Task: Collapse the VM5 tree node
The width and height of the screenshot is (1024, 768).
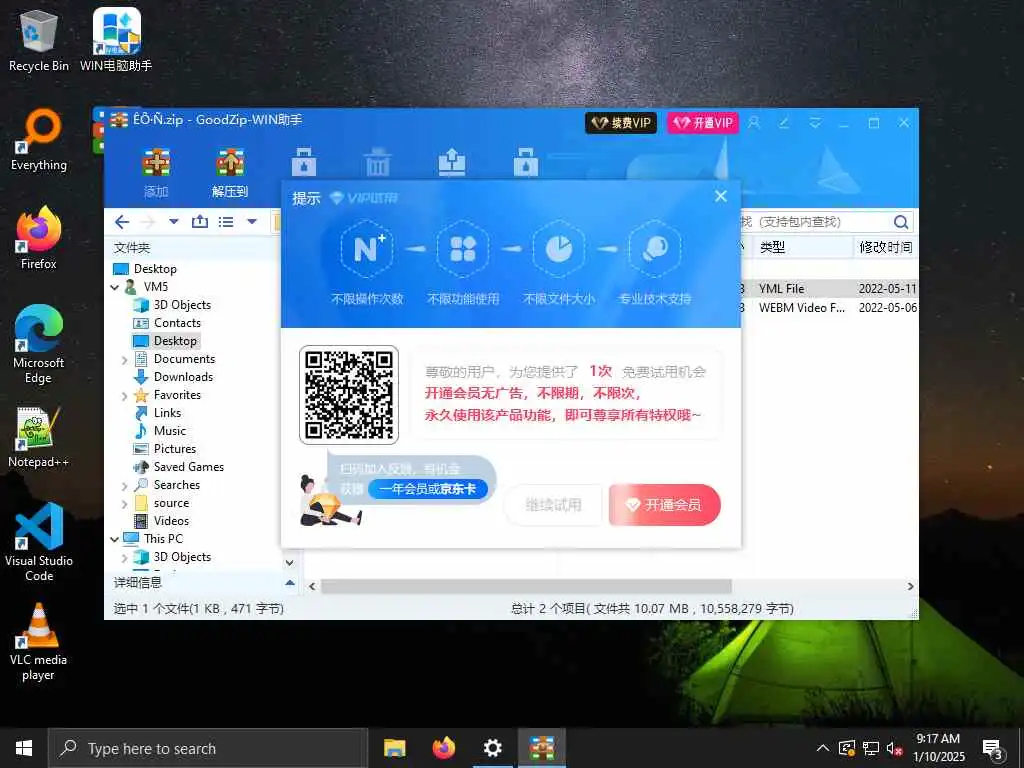Action: click(115, 287)
